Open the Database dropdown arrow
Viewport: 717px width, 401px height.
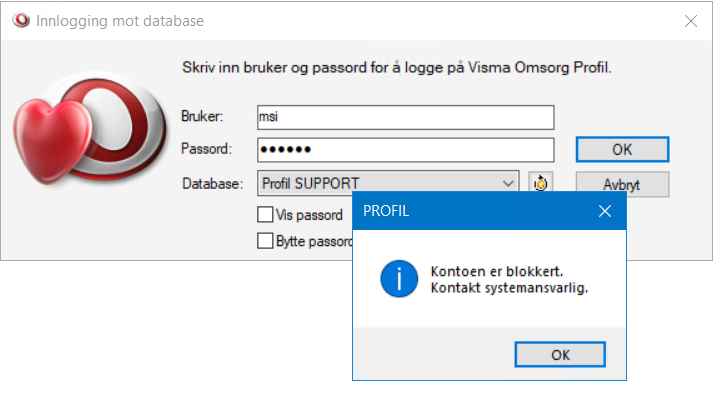click(x=508, y=183)
